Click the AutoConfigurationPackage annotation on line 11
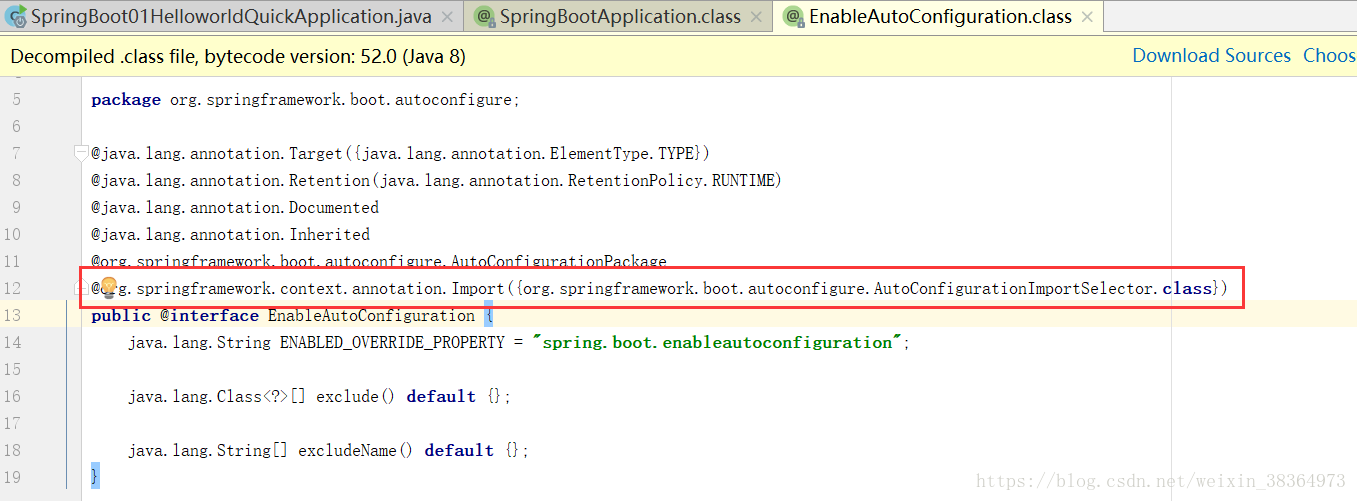The width and height of the screenshot is (1357, 501). 559,262
